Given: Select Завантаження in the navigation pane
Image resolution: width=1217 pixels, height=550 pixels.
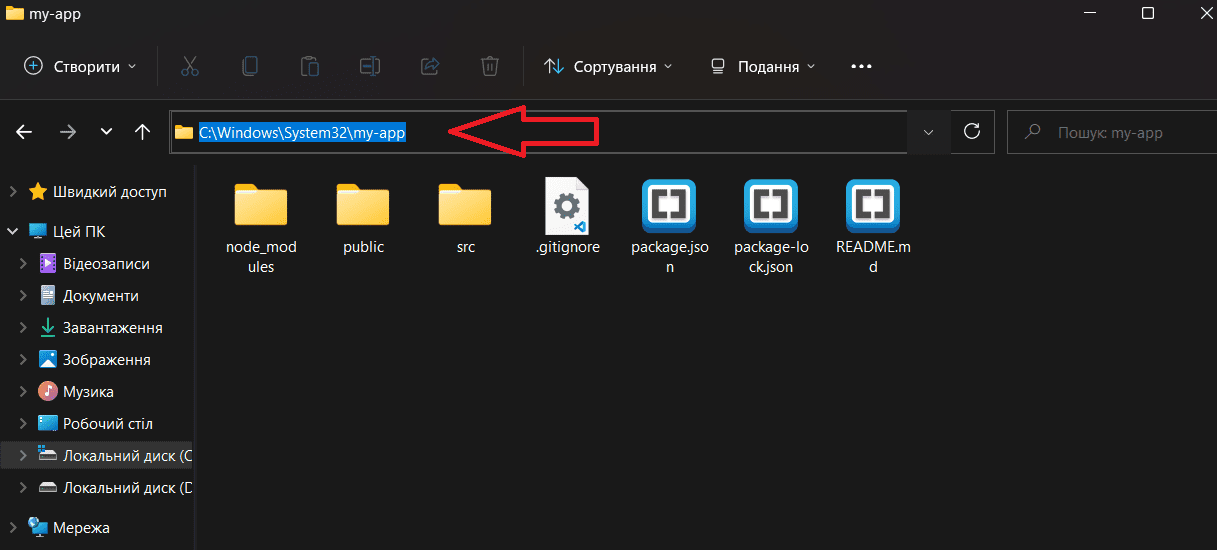Looking at the screenshot, I should 112,328.
